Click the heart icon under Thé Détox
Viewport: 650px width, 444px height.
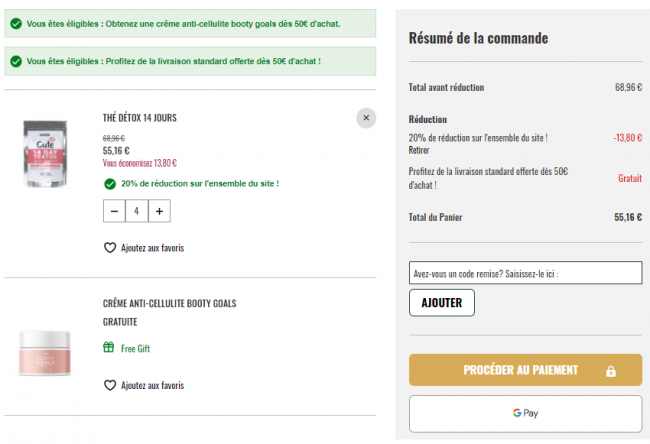click(x=110, y=247)
